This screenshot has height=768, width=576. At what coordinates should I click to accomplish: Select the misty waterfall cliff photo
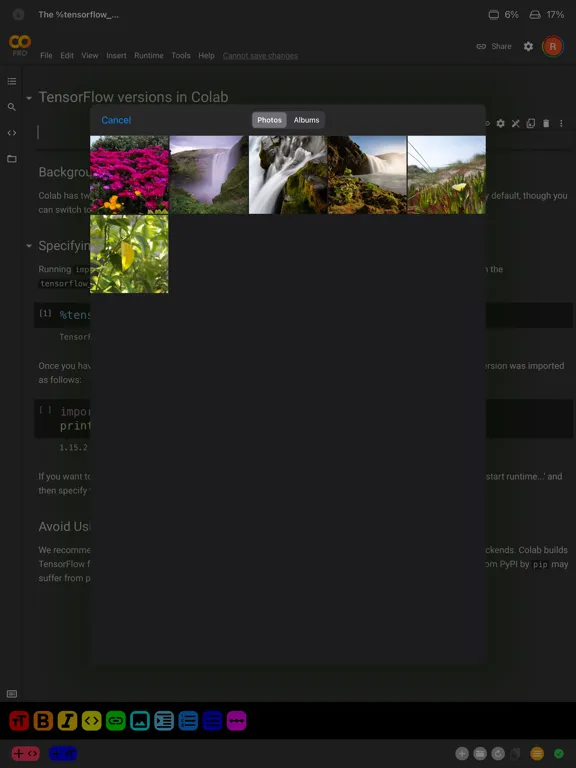209,175
